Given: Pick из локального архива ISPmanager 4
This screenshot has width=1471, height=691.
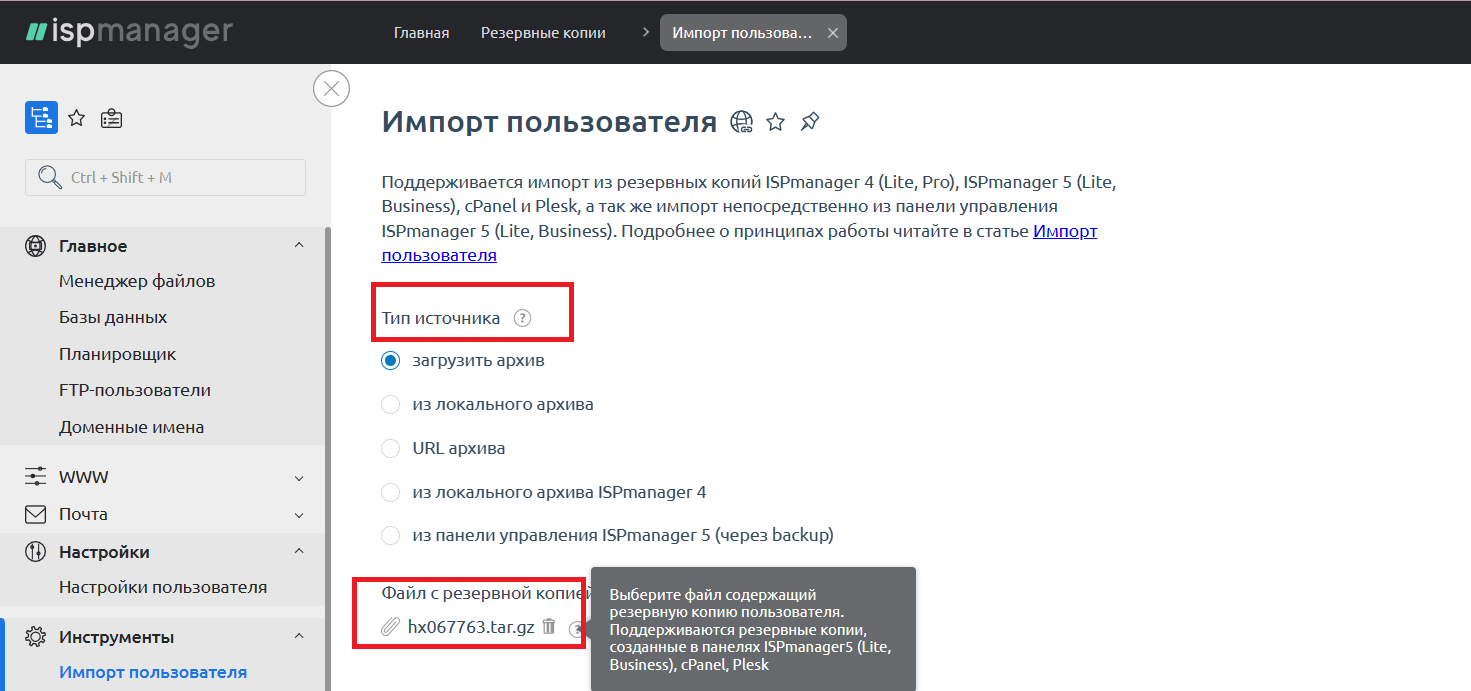Looking at the screenshot, I should coord(391,492).
